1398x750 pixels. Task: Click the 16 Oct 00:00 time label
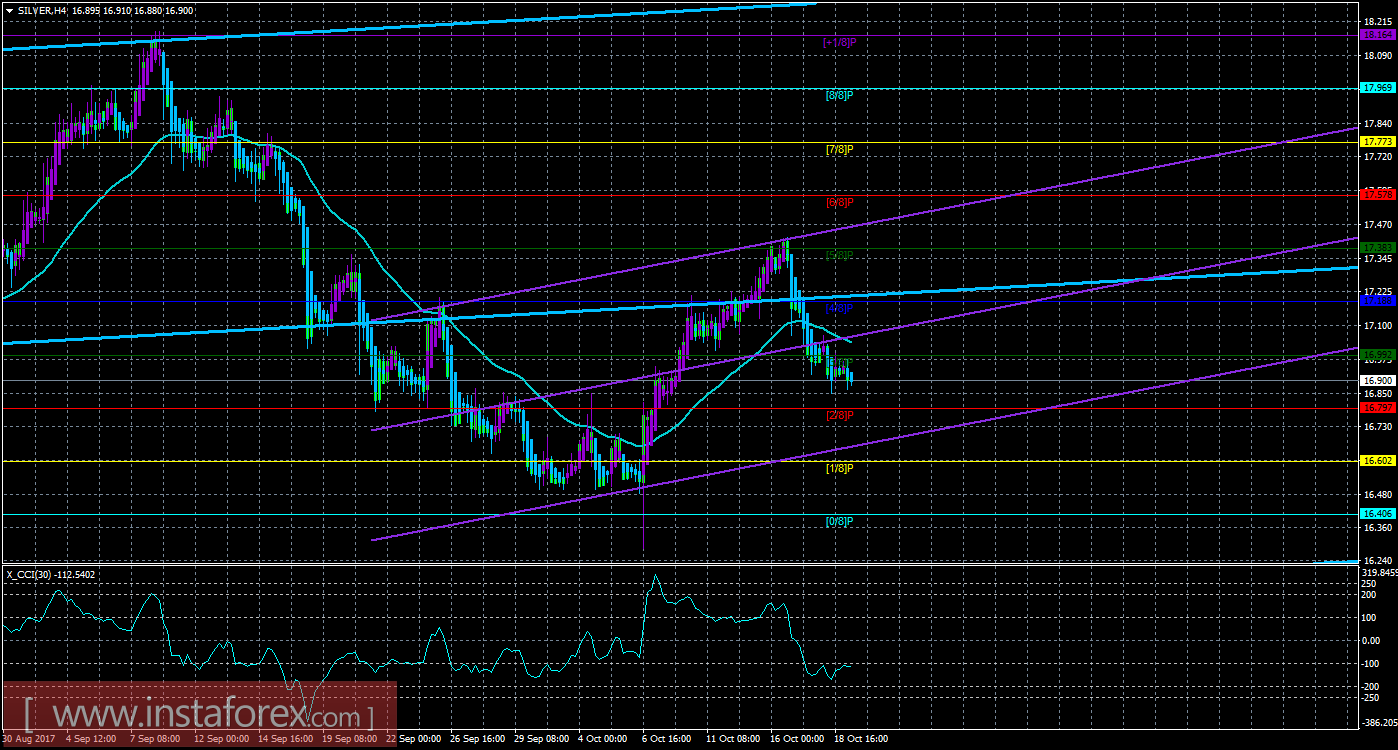point(795,740)
